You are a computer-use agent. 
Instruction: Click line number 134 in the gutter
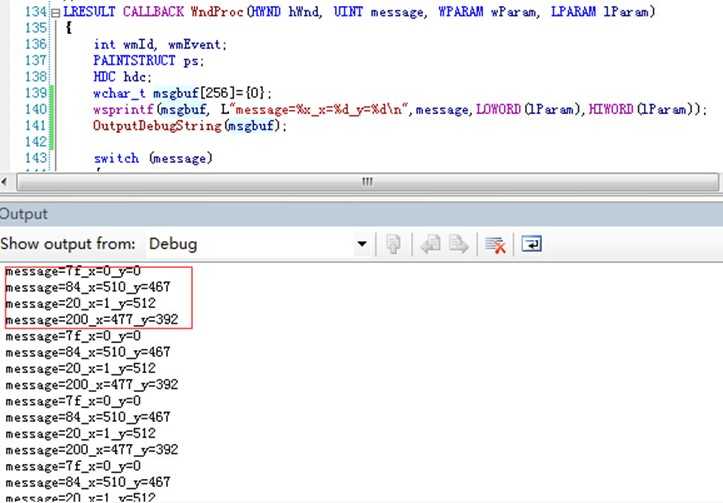(36, 12)
